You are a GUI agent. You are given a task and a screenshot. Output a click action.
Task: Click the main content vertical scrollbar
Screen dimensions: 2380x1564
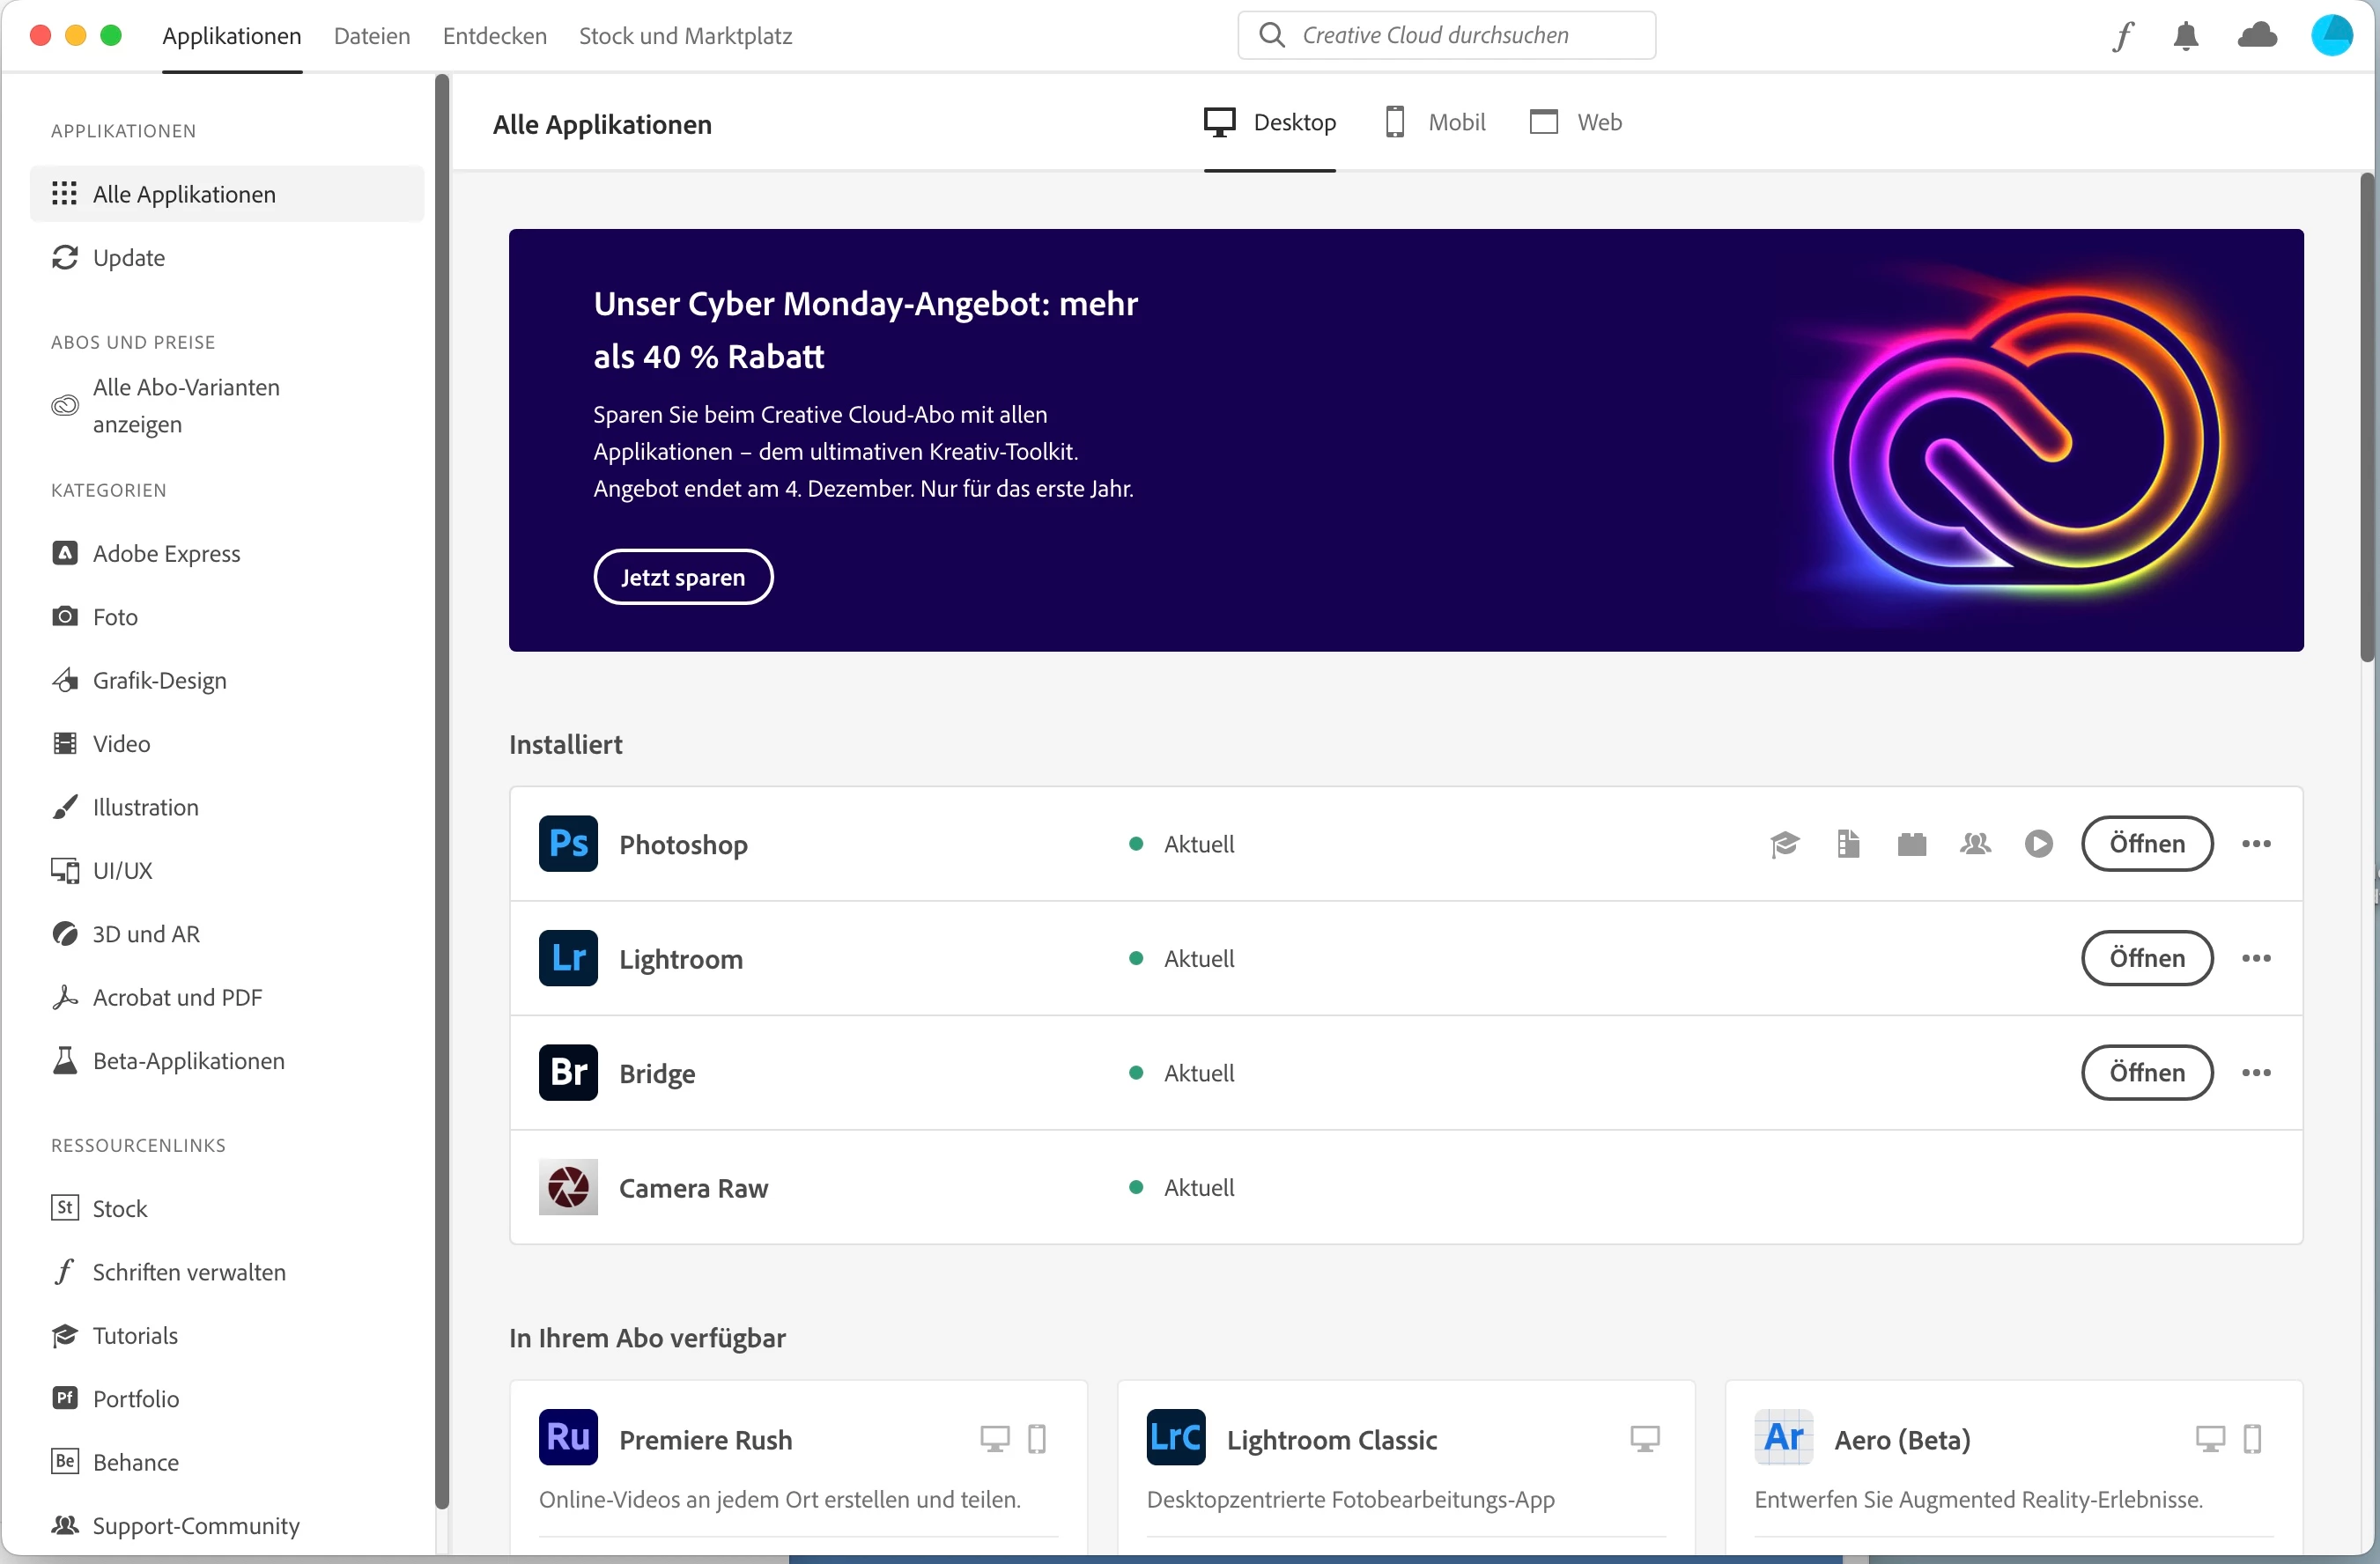(2367, 420)
